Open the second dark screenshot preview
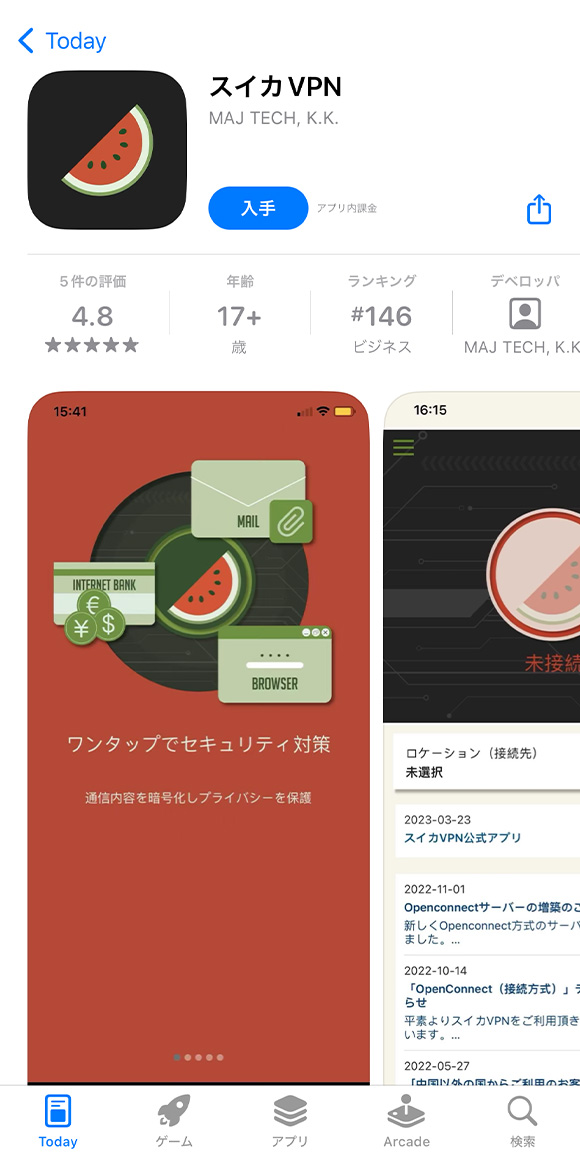This screenshot has width=580, height=1160. pos(482,738)
